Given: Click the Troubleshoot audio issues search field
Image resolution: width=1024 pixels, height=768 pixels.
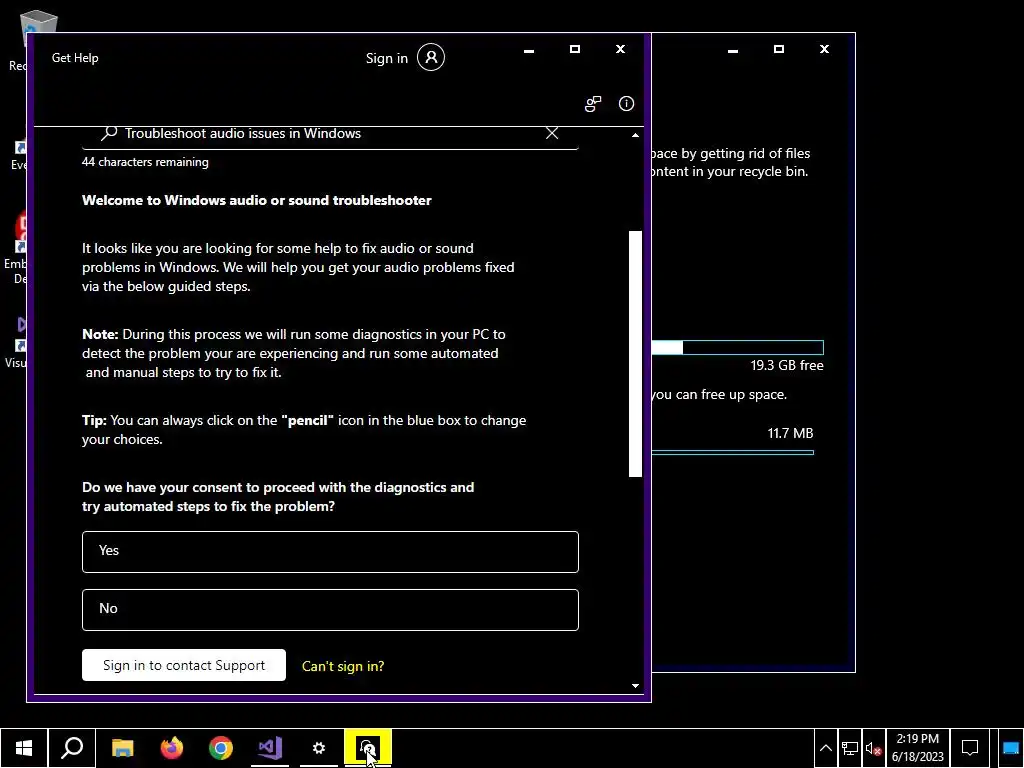Looking at the screenshot, I should (330, 135).
